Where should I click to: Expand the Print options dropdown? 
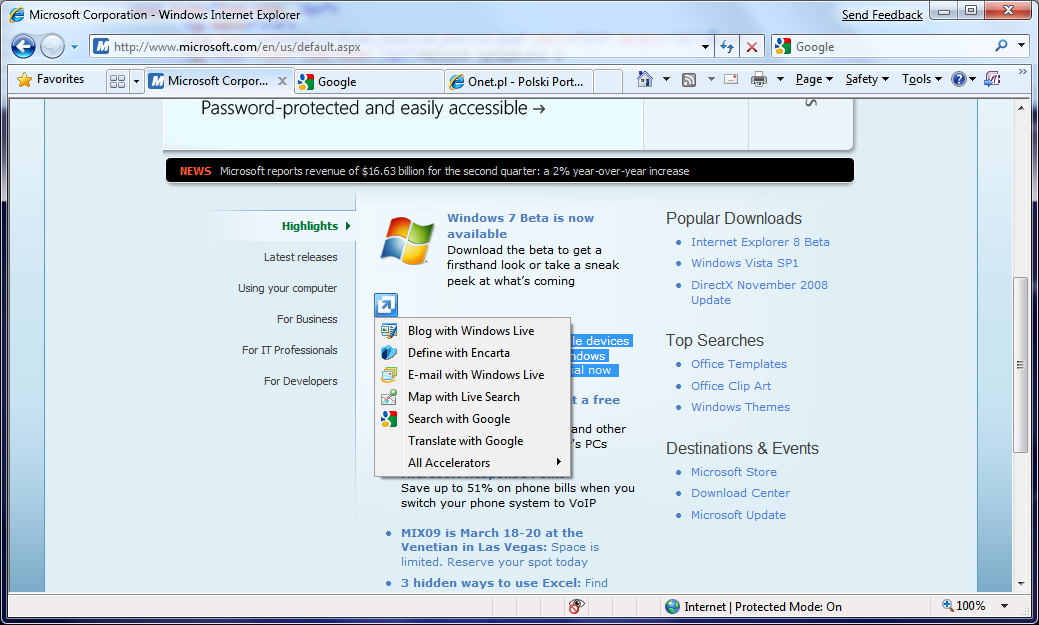pos(780,80)
